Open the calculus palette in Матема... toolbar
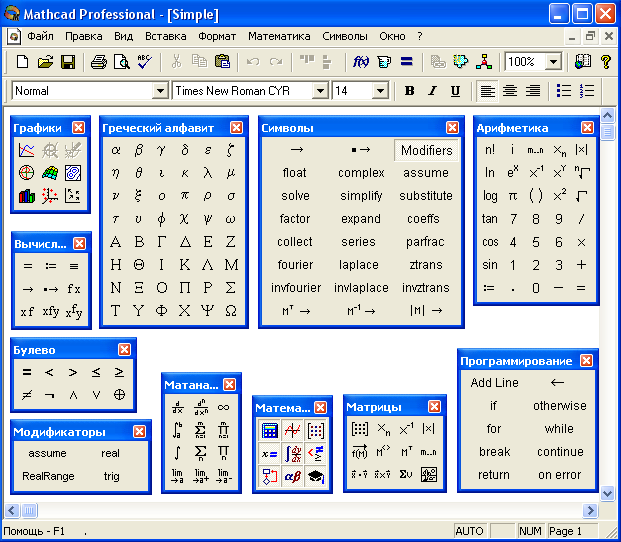The height and width of the screenshot is (542, 621). [293, 453]
